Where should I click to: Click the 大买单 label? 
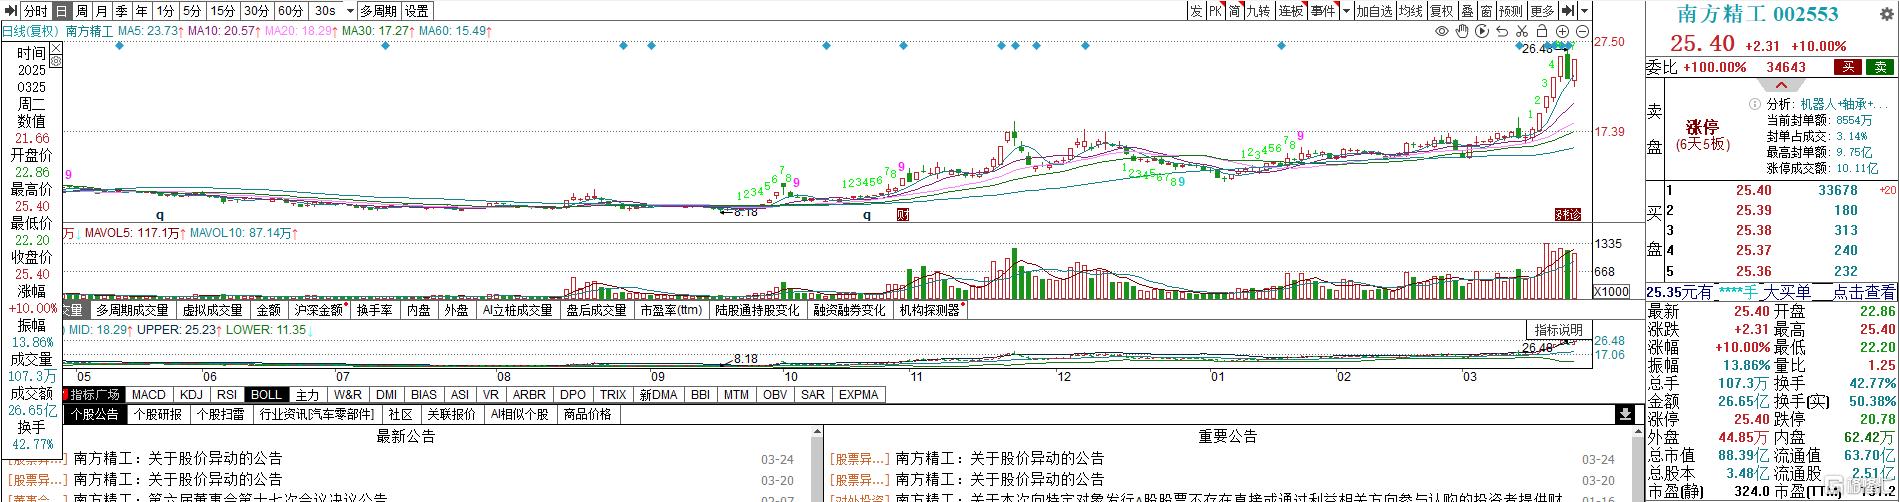(1788, 292)
